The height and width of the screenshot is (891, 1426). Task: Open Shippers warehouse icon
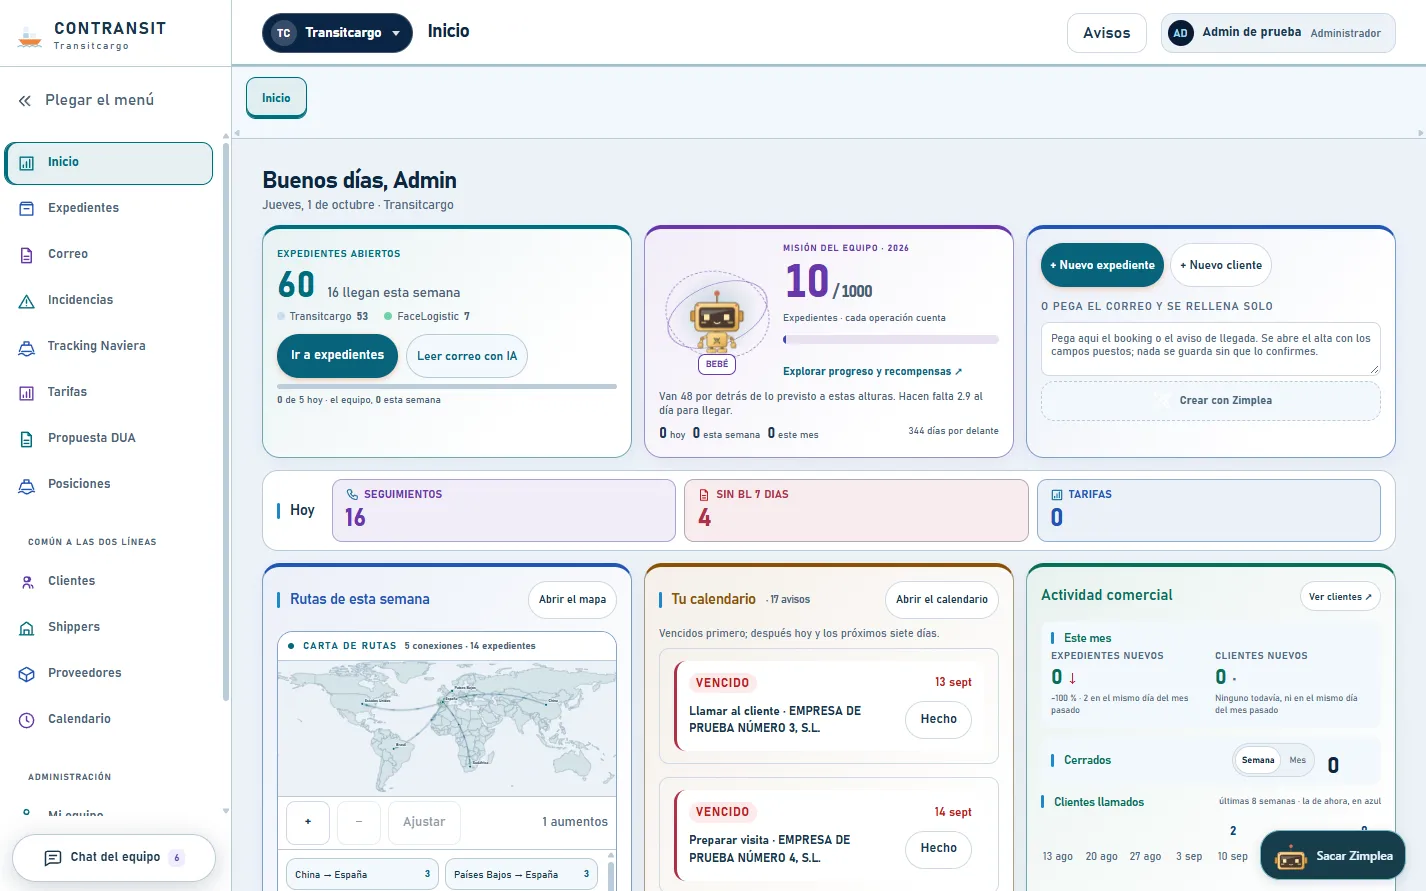tap(27, 628)
